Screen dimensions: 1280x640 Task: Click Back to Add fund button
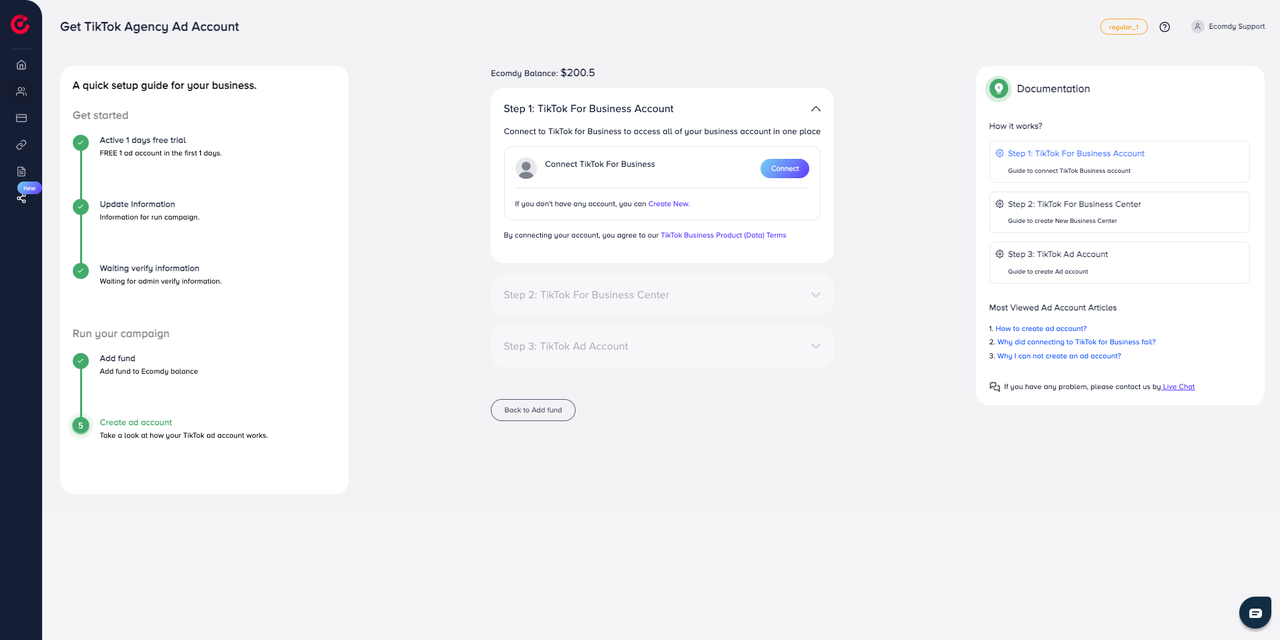(x=533, y=410)
